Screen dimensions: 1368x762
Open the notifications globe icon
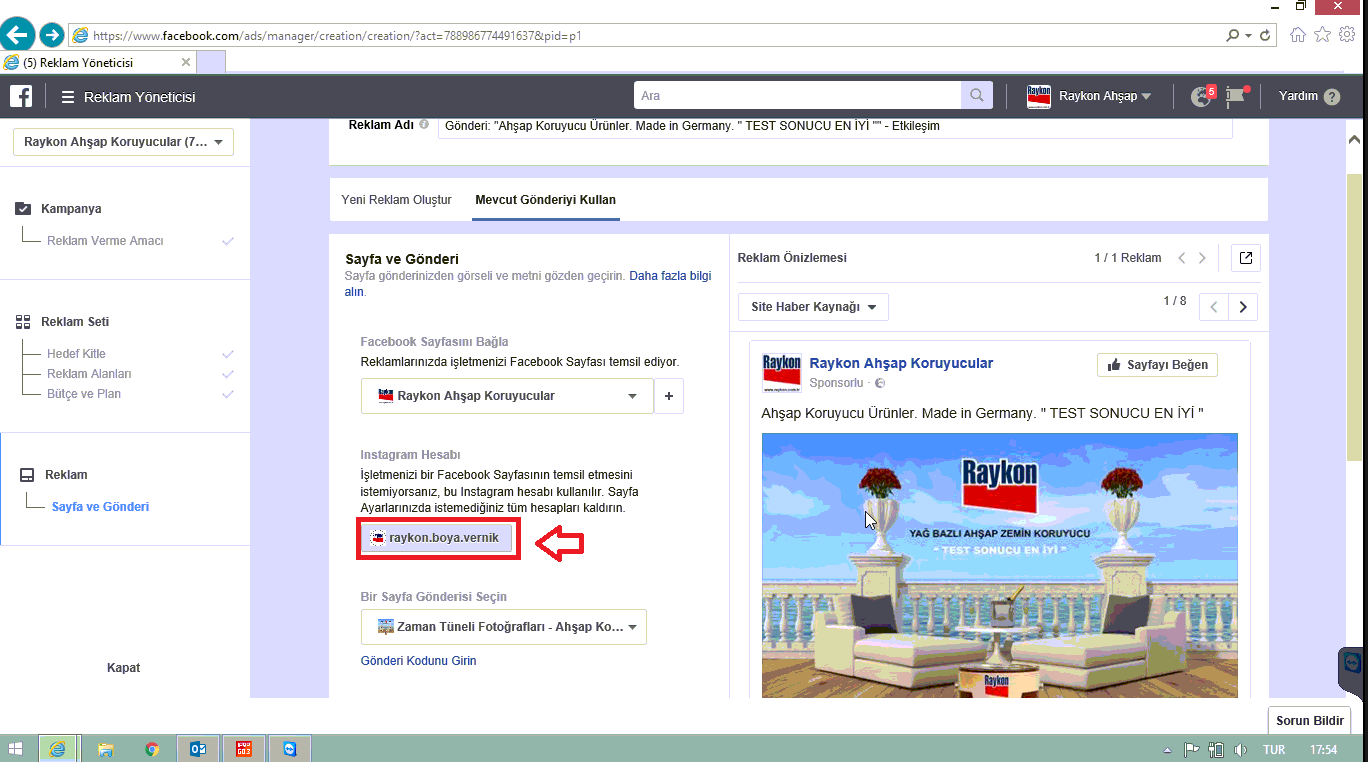click(x=1201, y=97)
